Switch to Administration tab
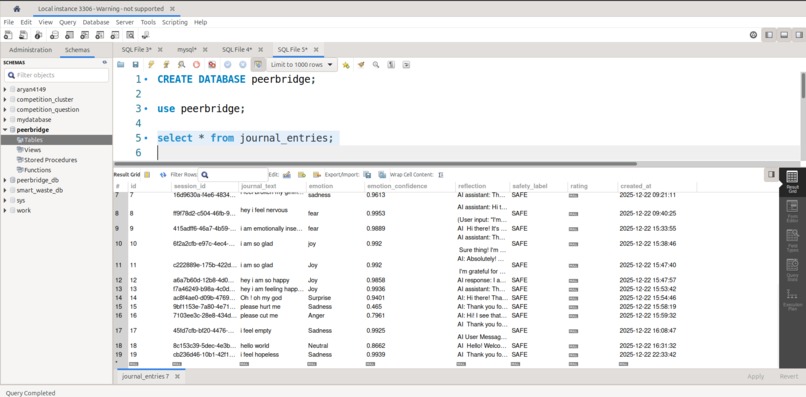806x397 pixels. tap(30, 50)
